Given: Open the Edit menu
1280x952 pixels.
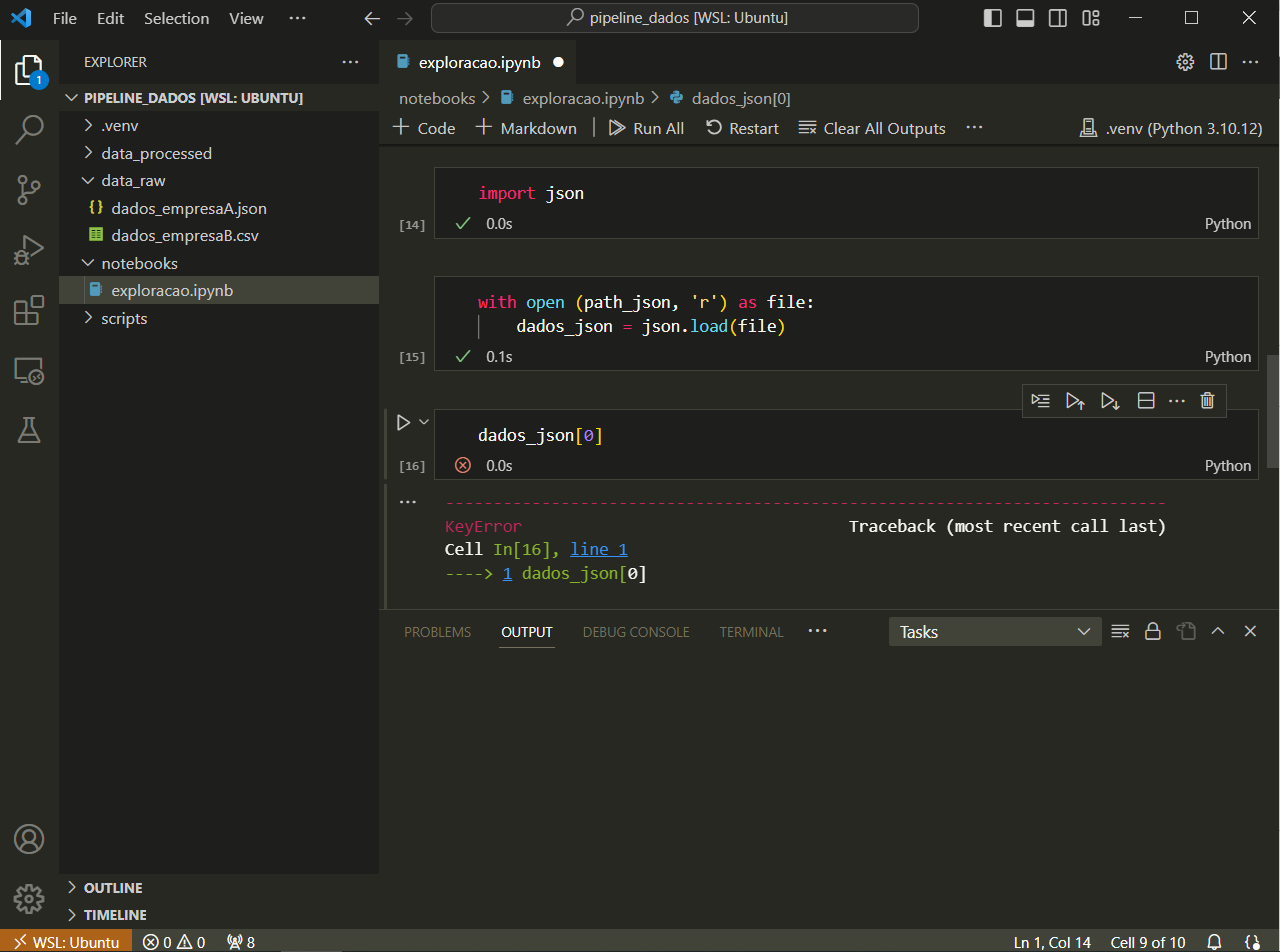Looking at the screenshot, I should [110, 18].
